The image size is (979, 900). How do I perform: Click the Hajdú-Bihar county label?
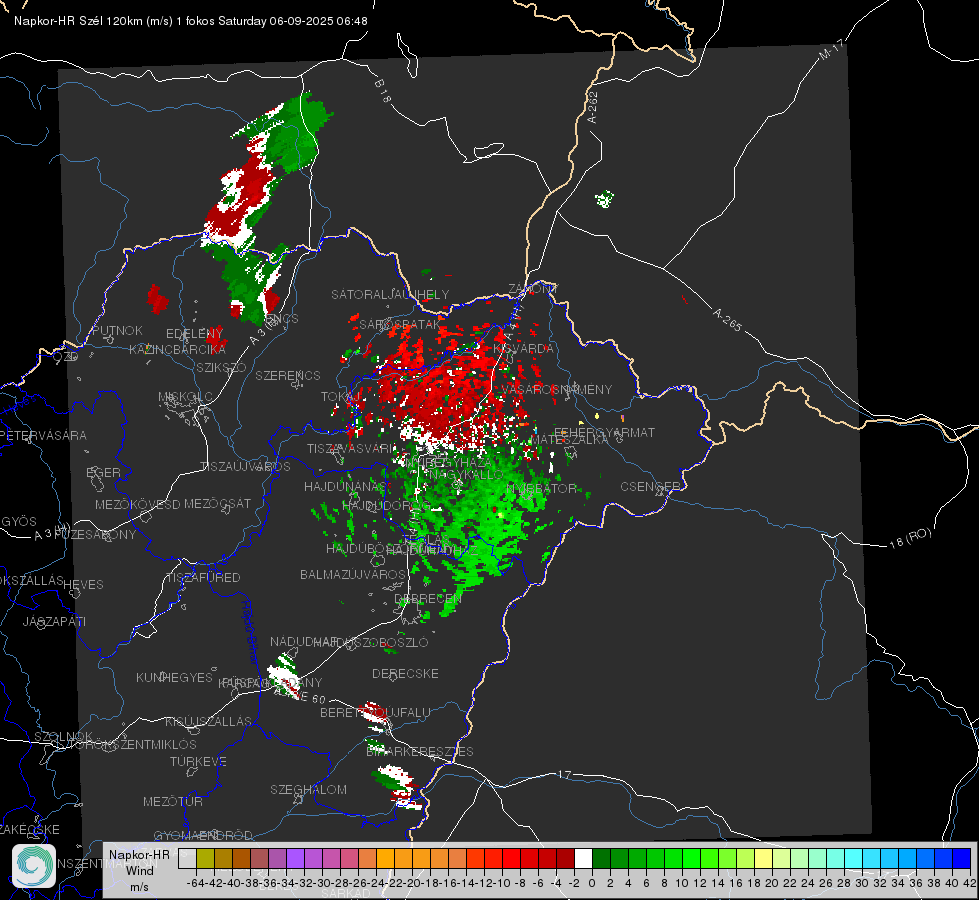[x=249, y=632]
